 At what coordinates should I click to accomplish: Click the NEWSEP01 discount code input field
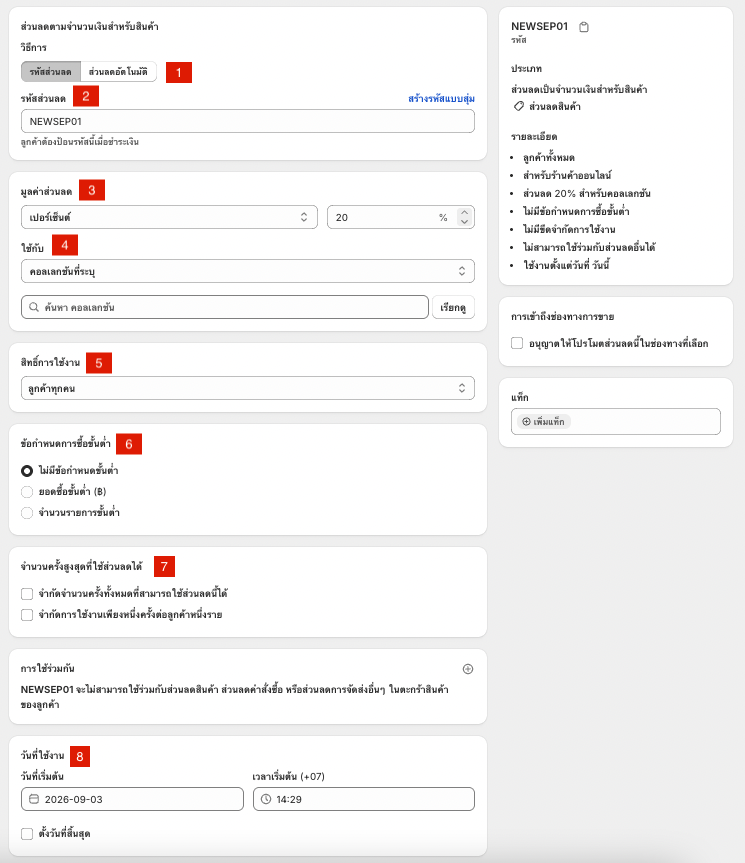[248, 121]
